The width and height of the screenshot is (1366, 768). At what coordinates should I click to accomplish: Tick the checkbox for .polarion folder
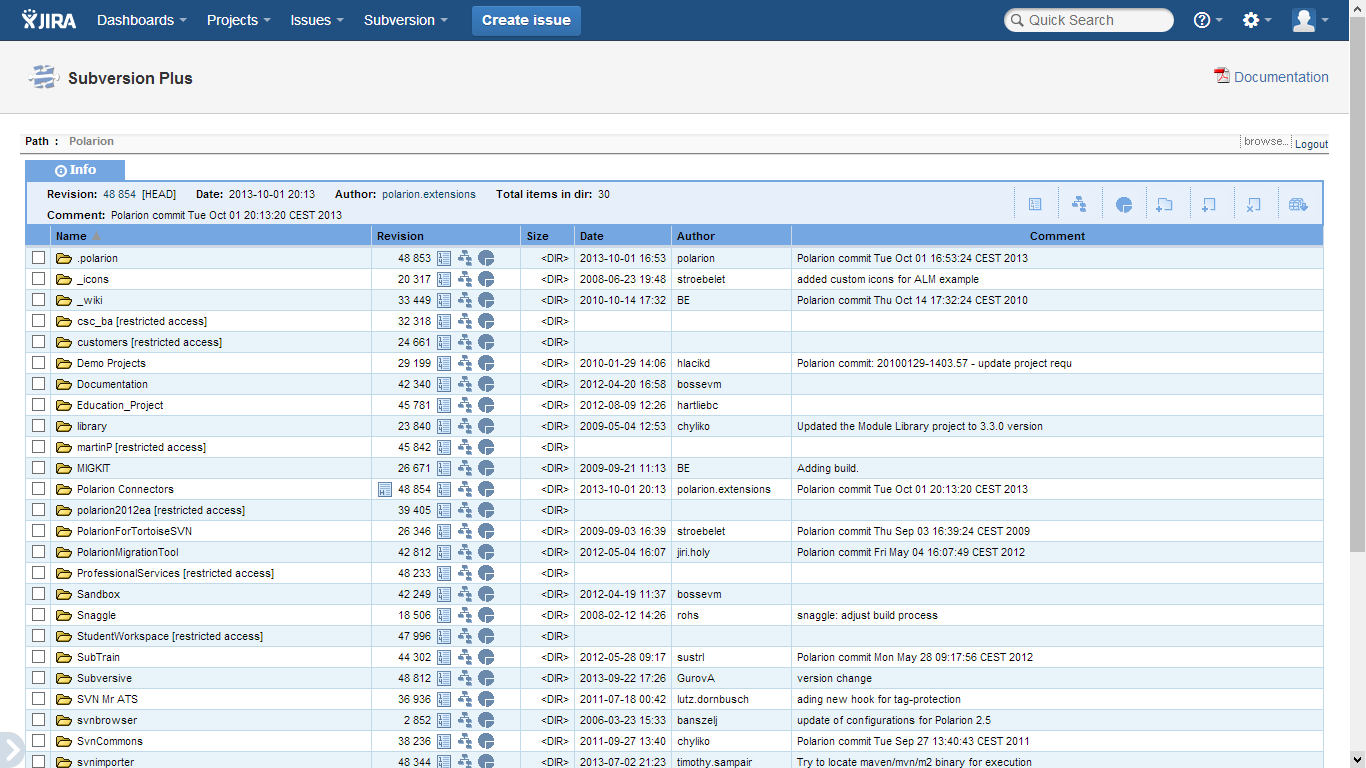click(x=39, y=258)
